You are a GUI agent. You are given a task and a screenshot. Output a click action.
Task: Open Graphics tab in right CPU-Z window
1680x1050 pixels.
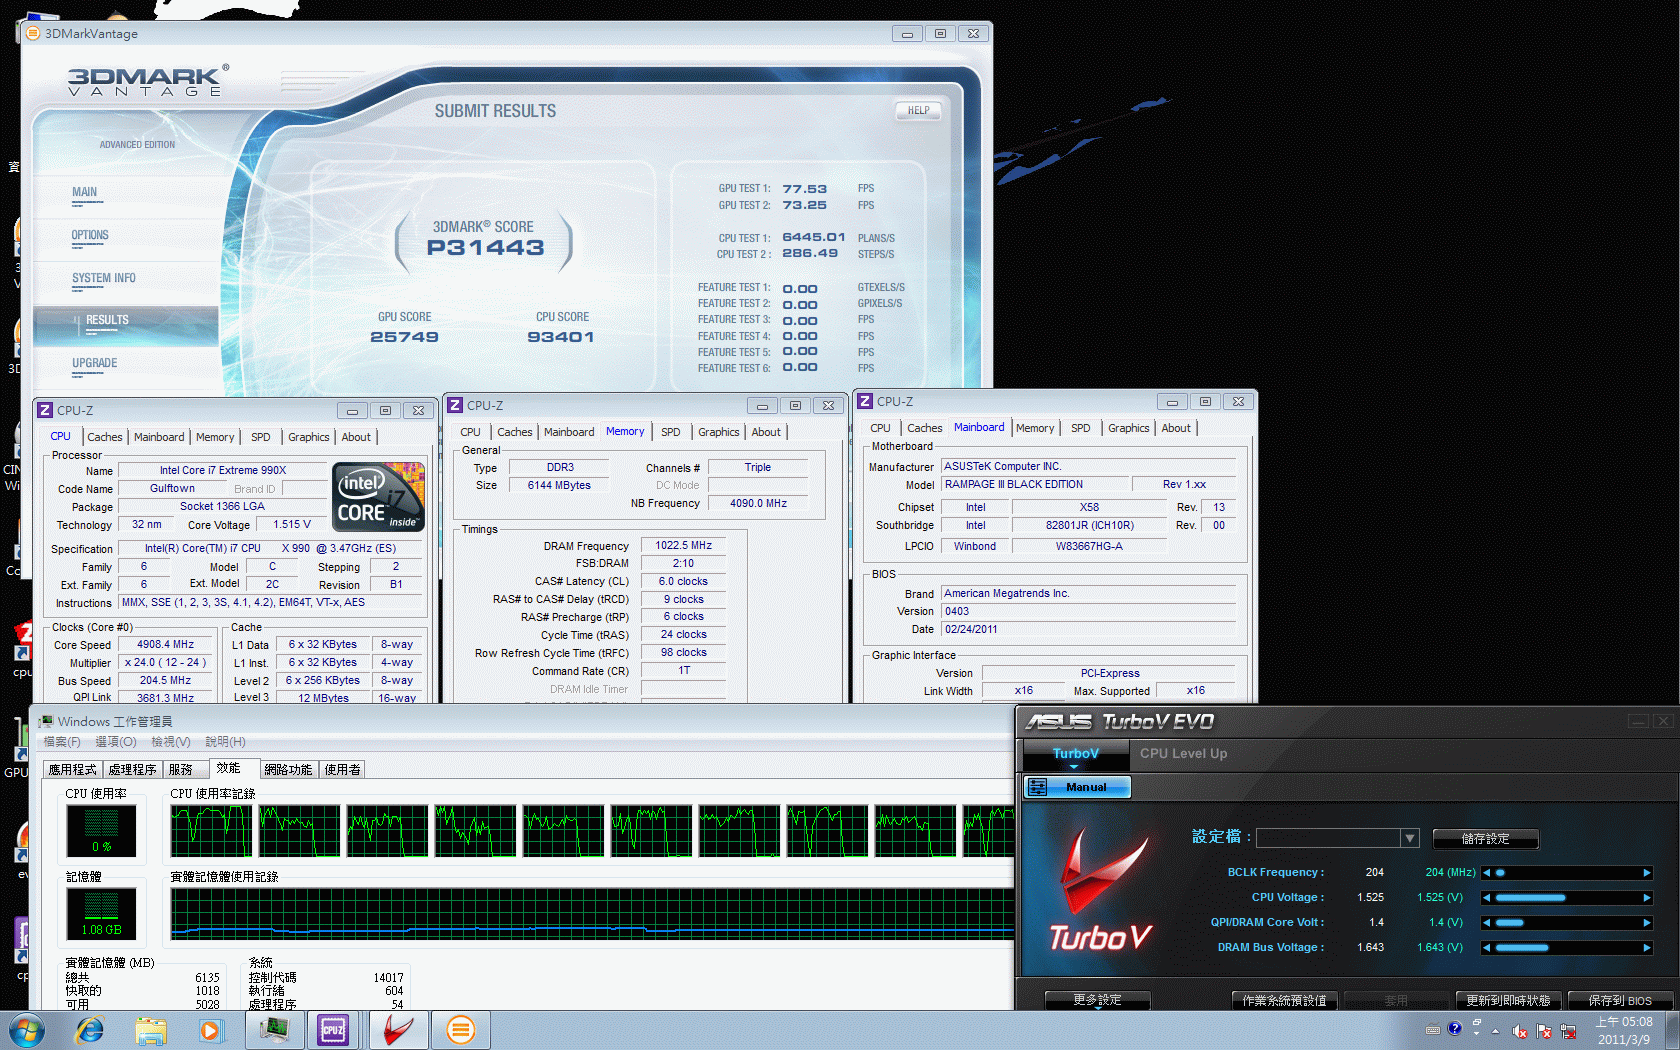(1128, 428)
